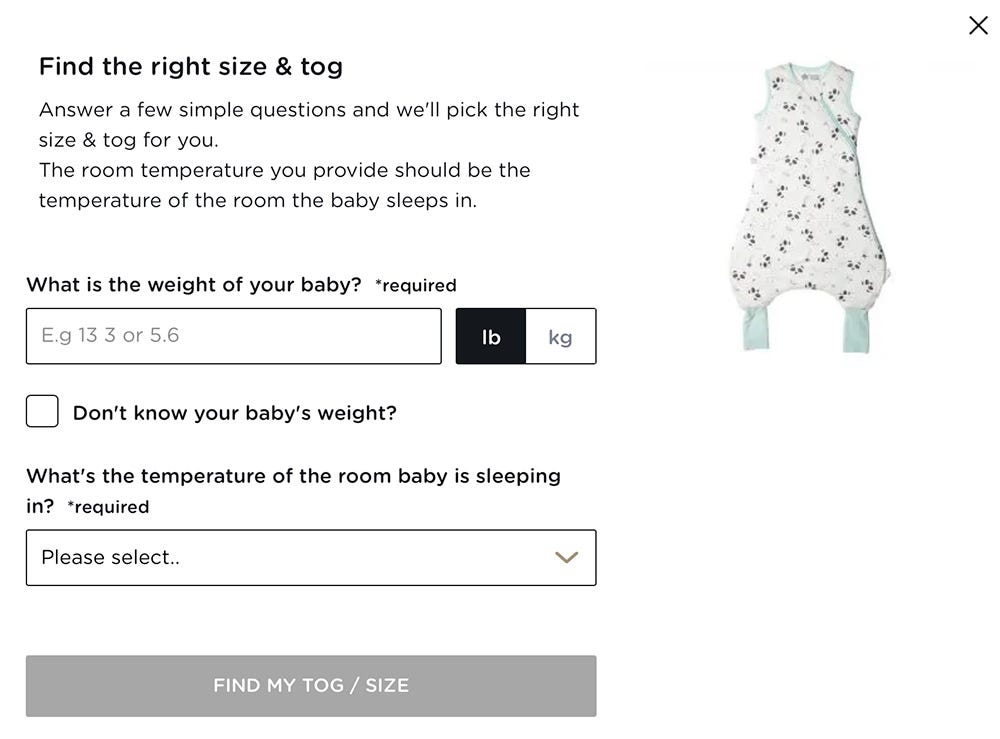Open the room temperature dropdown

coord(311,557)
